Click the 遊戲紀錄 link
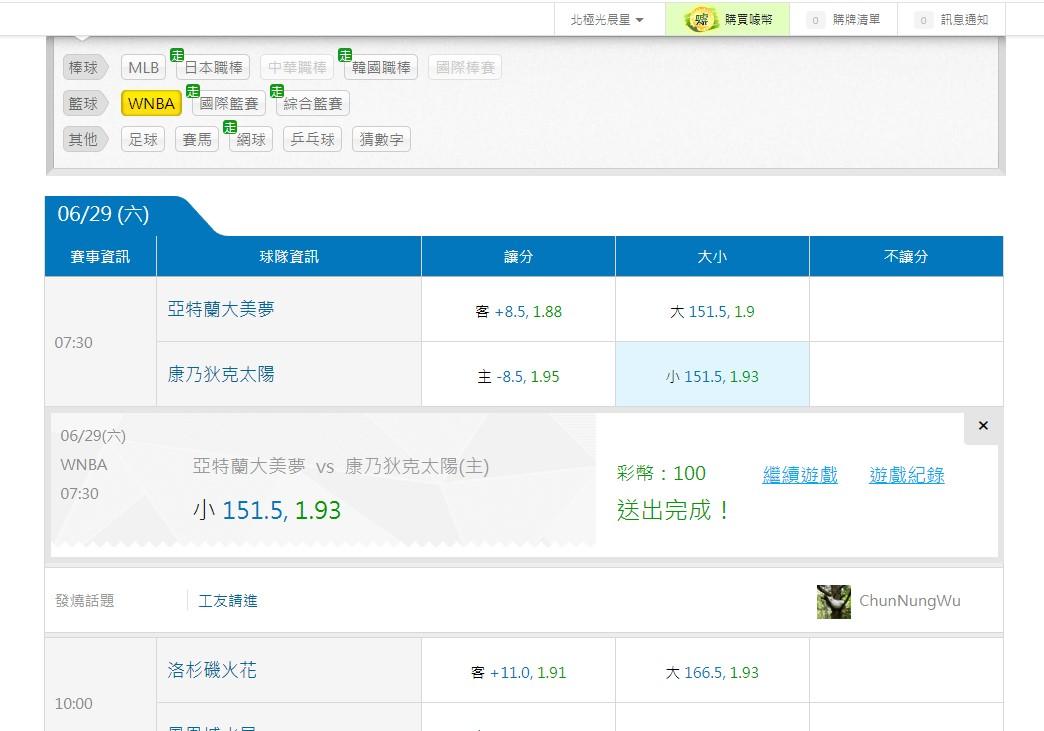Screen dimensions: 1044x731 pyautogui.click(x=907, y=475)
